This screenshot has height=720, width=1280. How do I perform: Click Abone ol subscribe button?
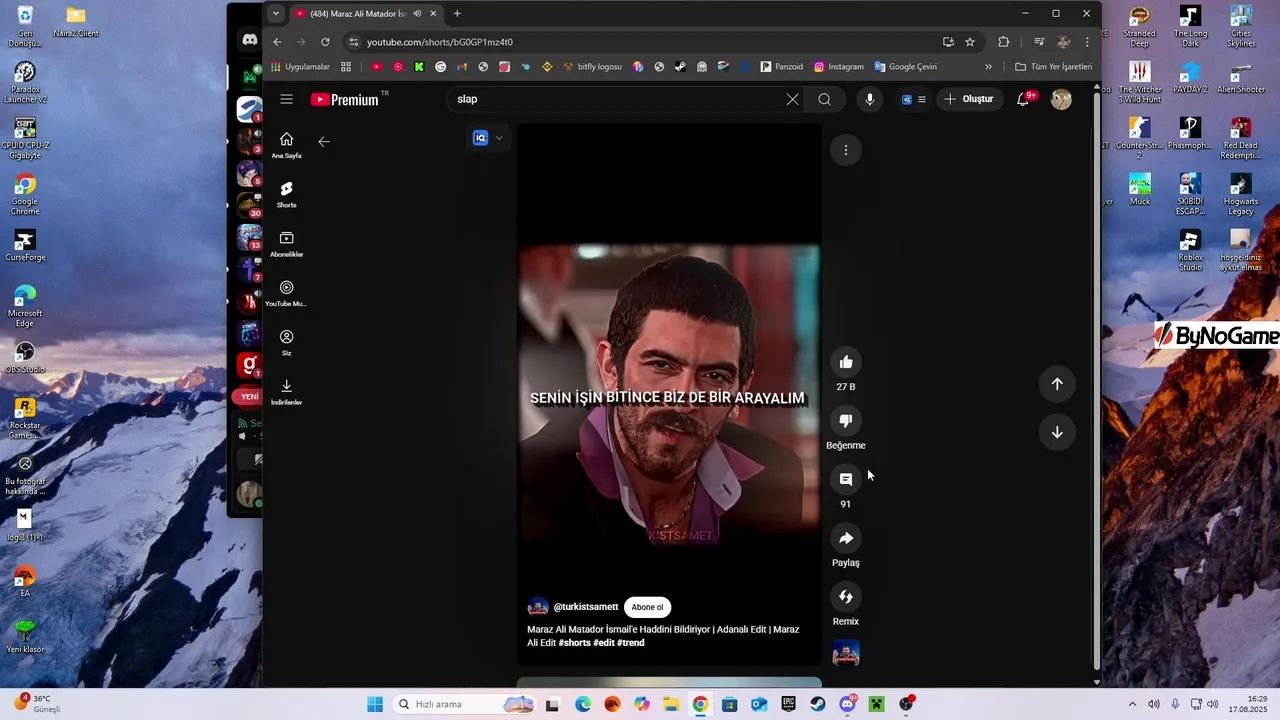[647, 607]
